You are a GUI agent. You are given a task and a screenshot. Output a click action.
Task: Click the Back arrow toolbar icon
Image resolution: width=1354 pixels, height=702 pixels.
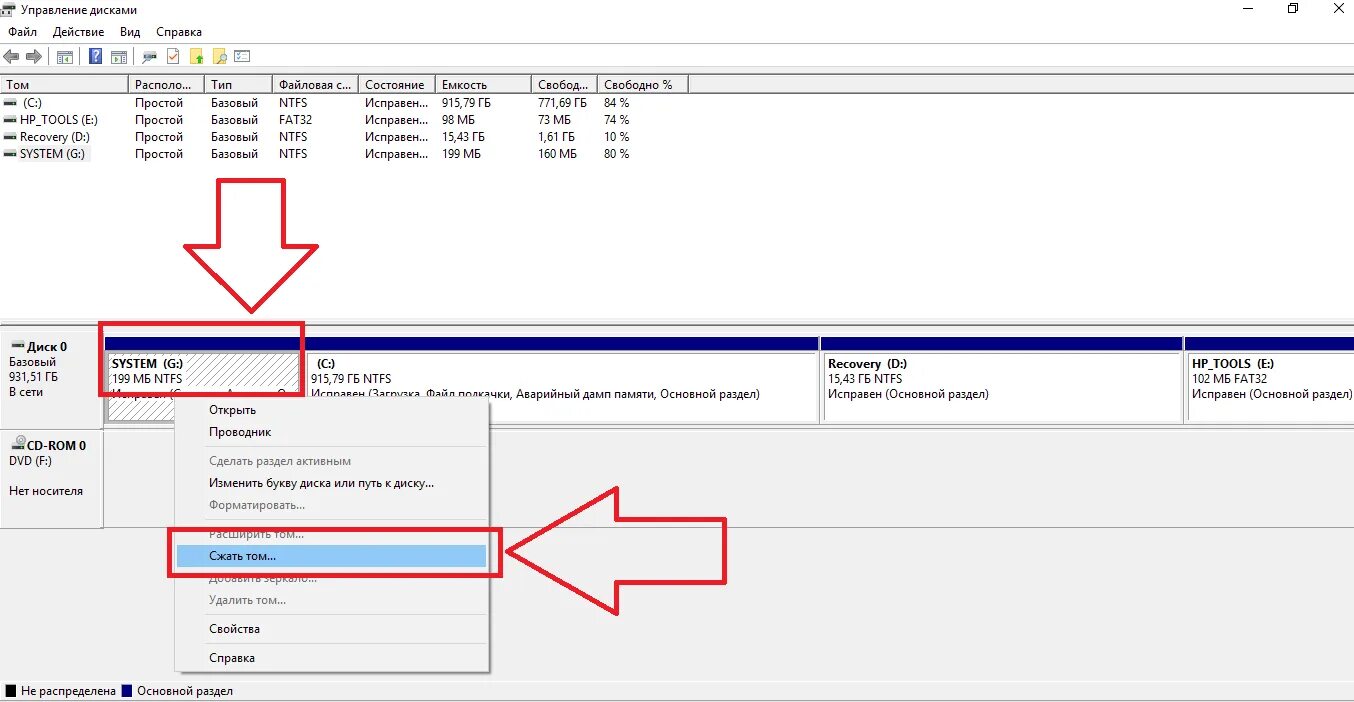pos(12,57)
